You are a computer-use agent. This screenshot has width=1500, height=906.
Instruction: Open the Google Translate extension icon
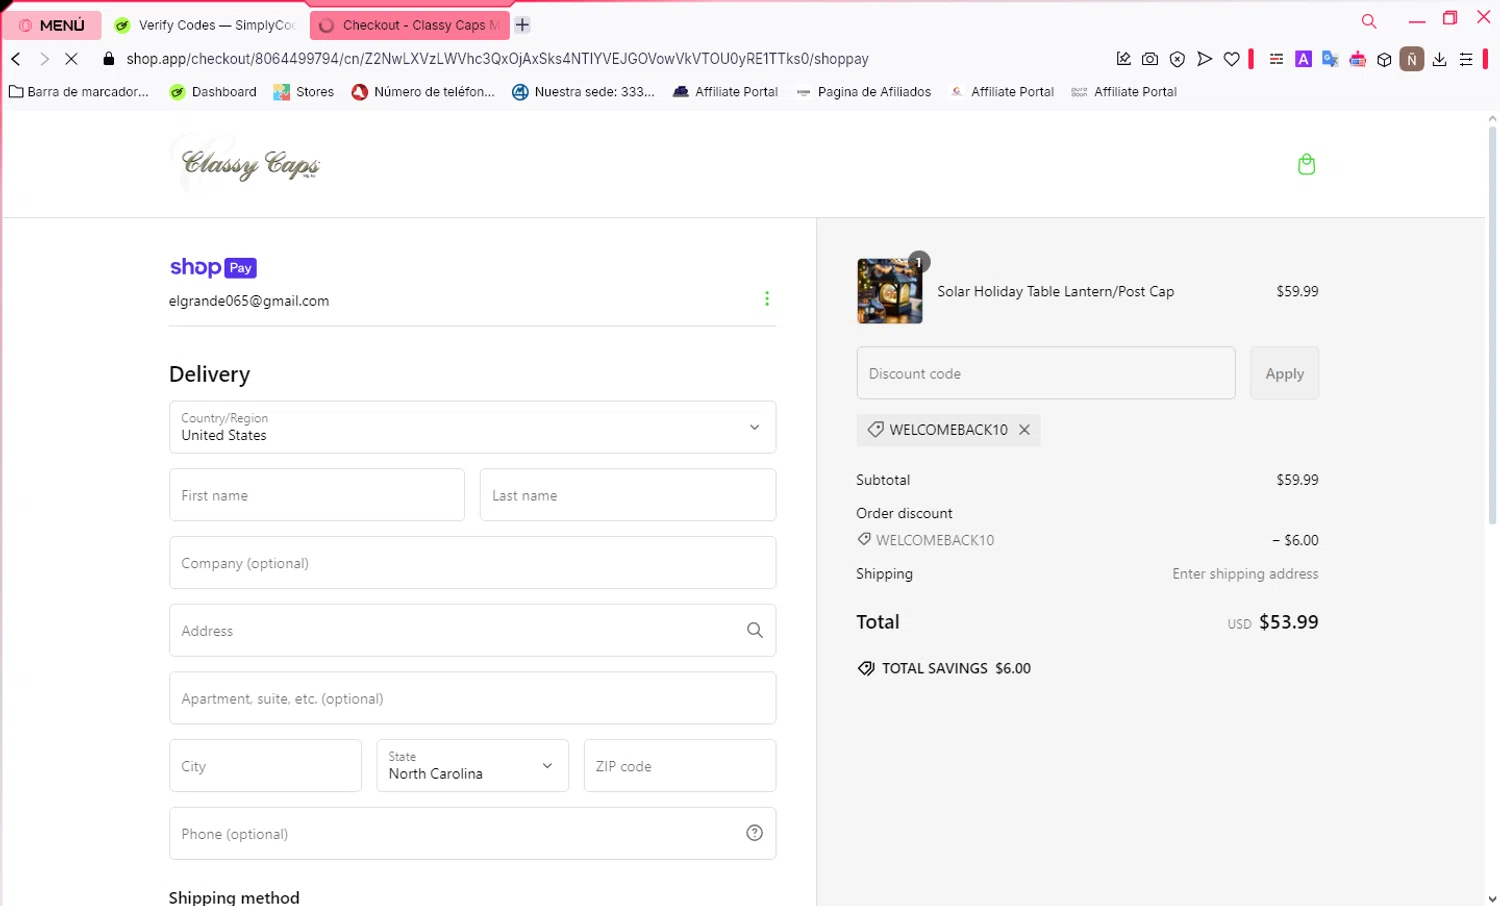(1330, 59)
